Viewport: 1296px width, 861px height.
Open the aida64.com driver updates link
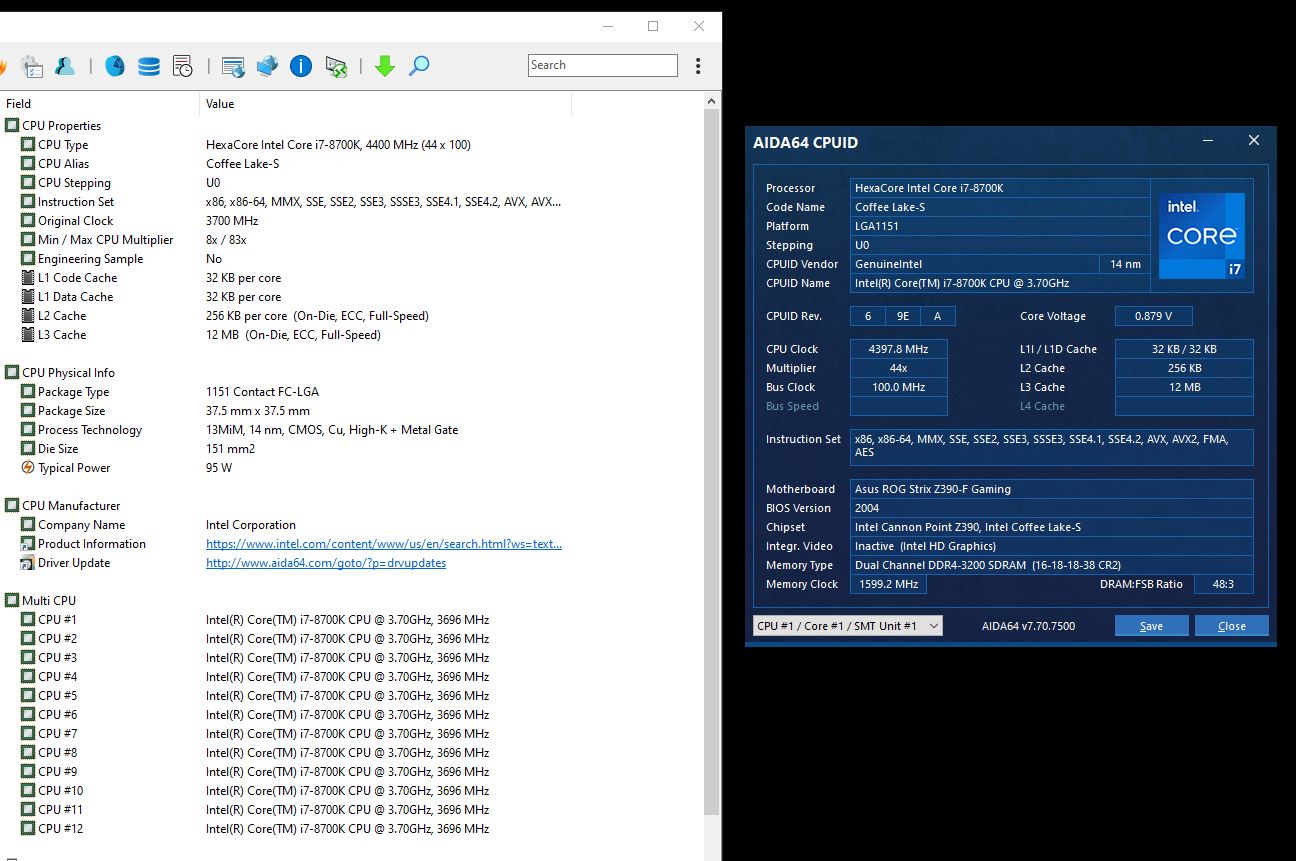[326, 563]
